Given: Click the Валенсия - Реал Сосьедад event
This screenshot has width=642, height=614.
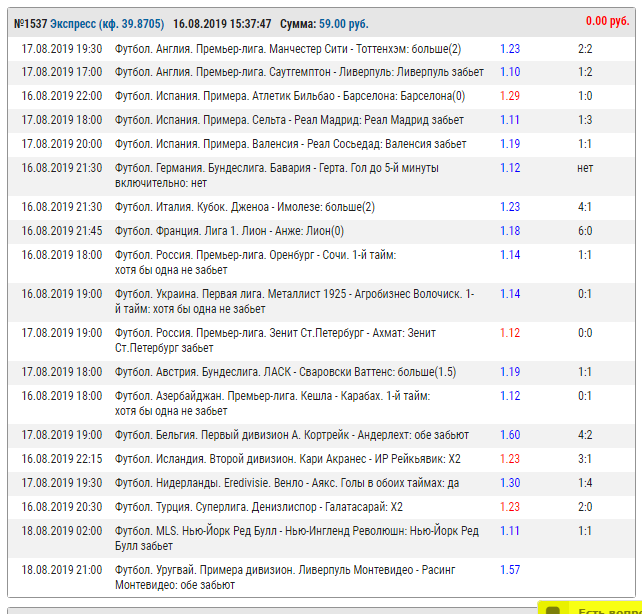Looking at the screenshot, I should (290, 144).
